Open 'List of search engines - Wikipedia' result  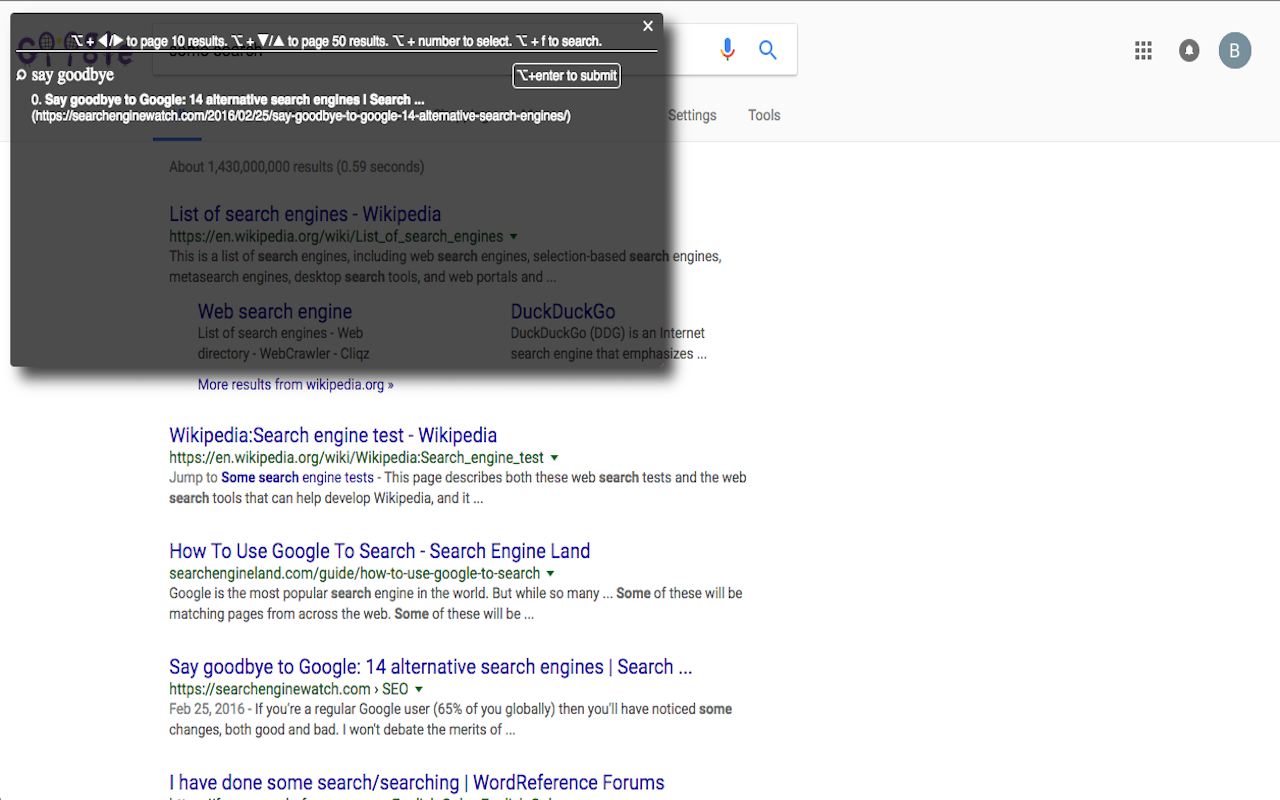click(305, 214)
